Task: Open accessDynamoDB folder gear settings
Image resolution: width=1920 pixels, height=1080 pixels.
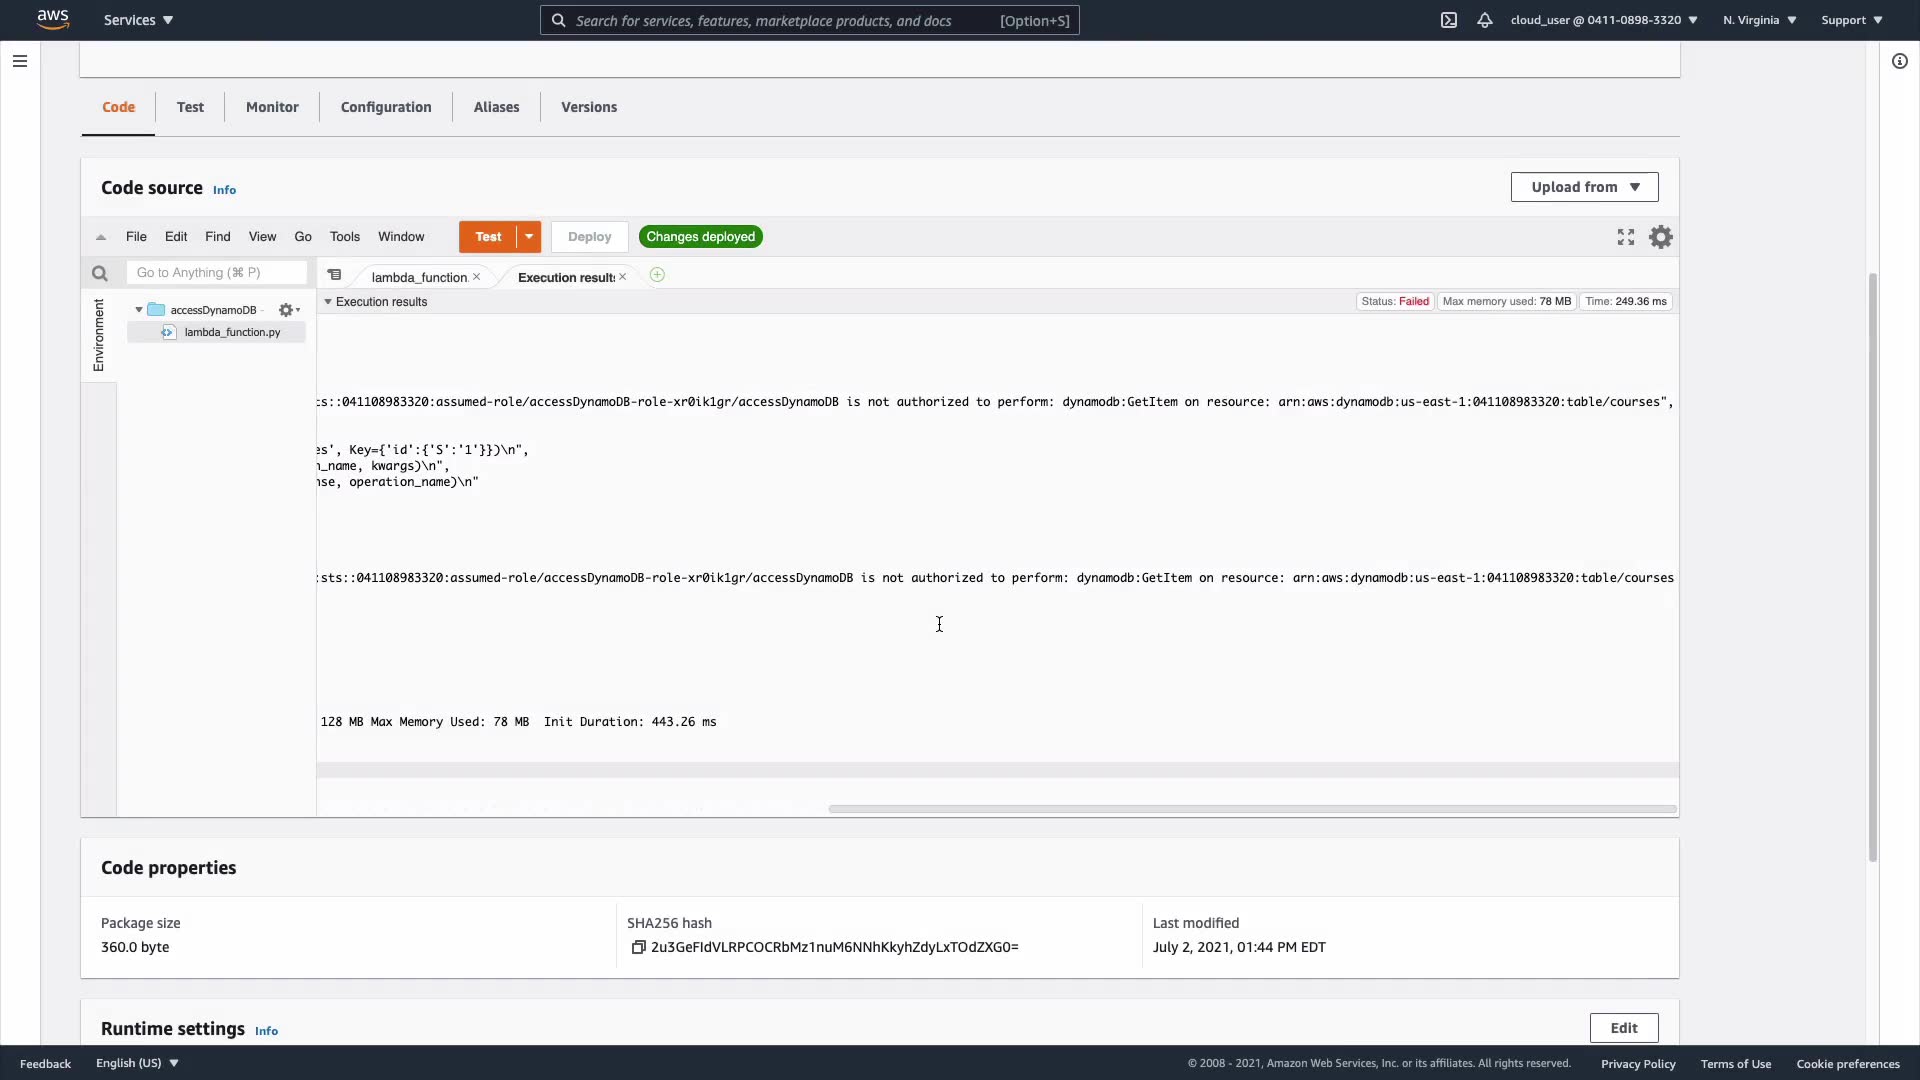Action: coord(288,310)
